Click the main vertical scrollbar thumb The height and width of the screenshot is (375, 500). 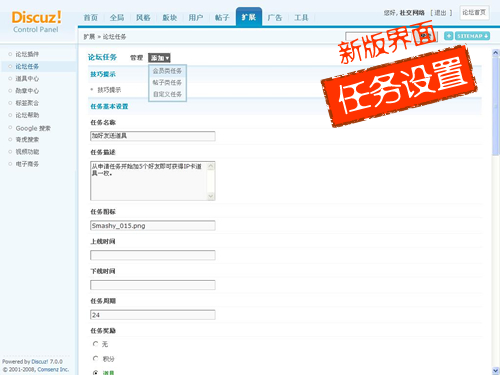point(496,106)
